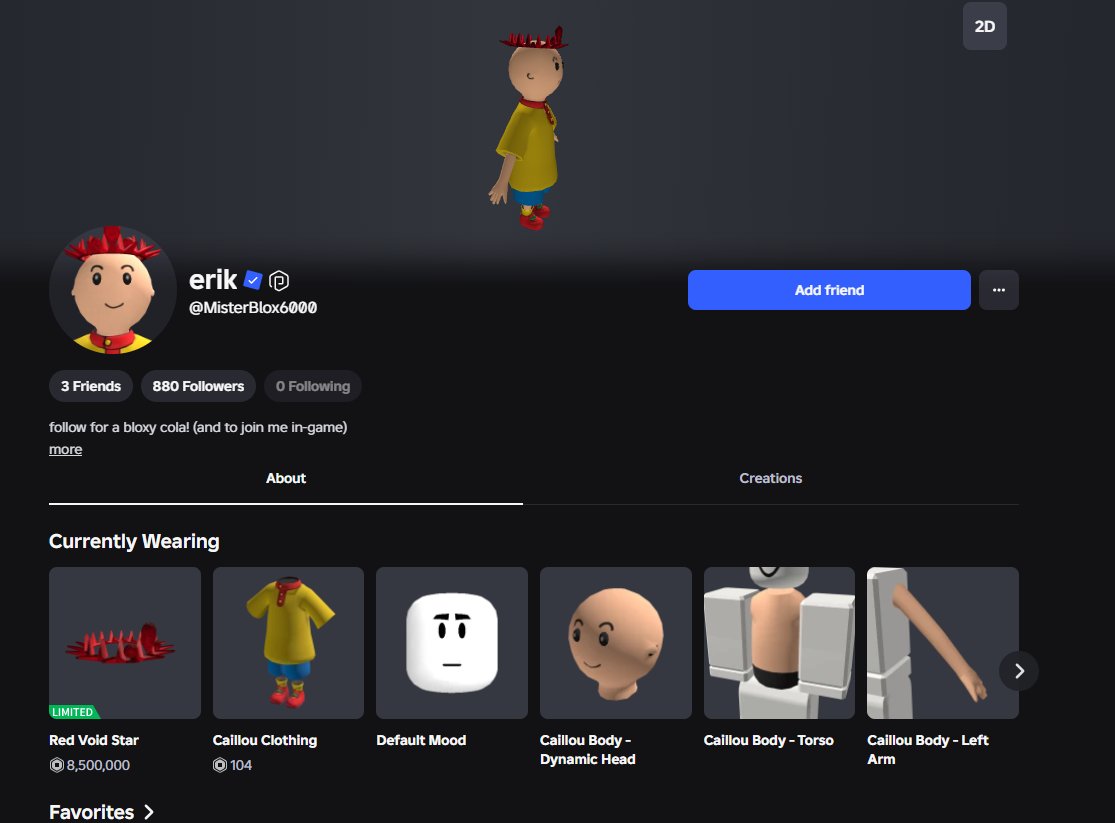Image resolution: width=1115 pixels, height=823 pixels.
Task: Click the Red Void Star item name
Action: click(94, 740)
